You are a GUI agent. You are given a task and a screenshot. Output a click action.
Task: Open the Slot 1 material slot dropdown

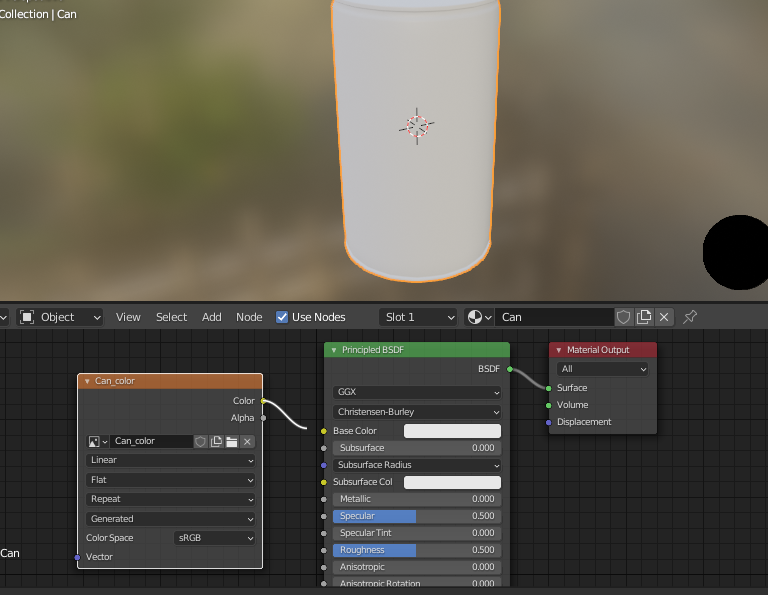pyautogui.click(x=418, y=317)
